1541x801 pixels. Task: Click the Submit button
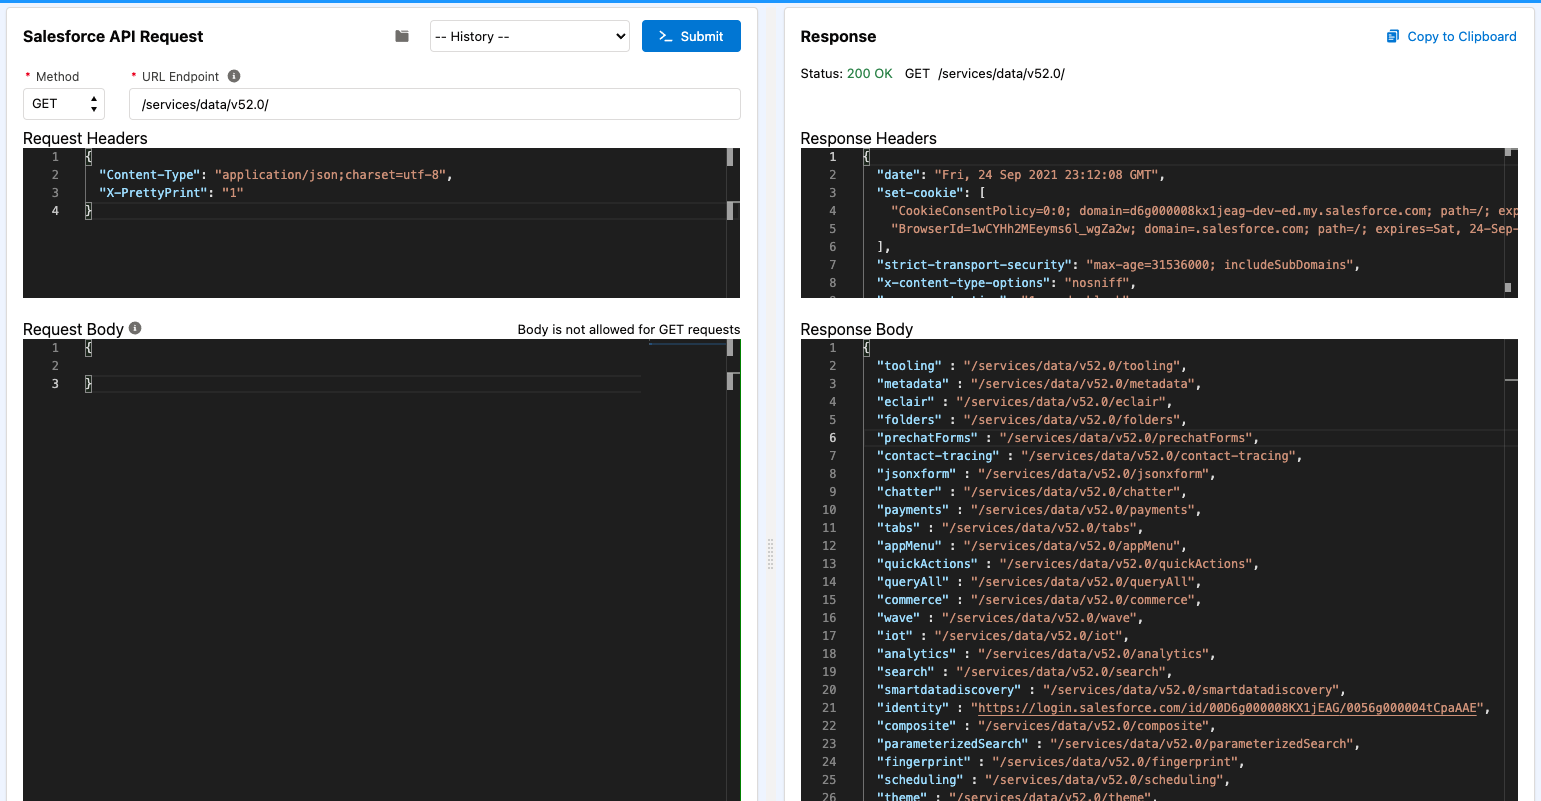click(x=691, y=36)
